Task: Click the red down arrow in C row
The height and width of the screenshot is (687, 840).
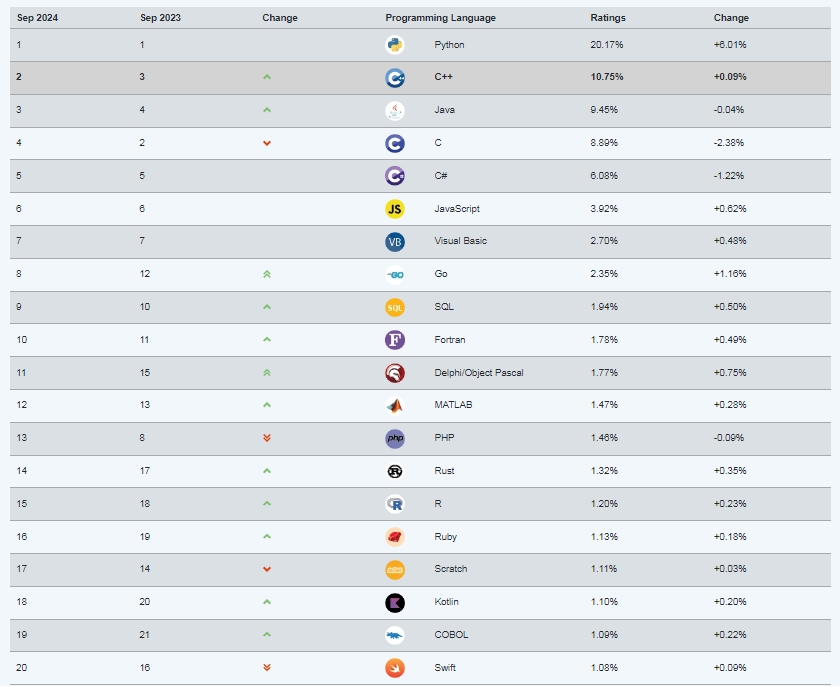Action: (267, 143)
